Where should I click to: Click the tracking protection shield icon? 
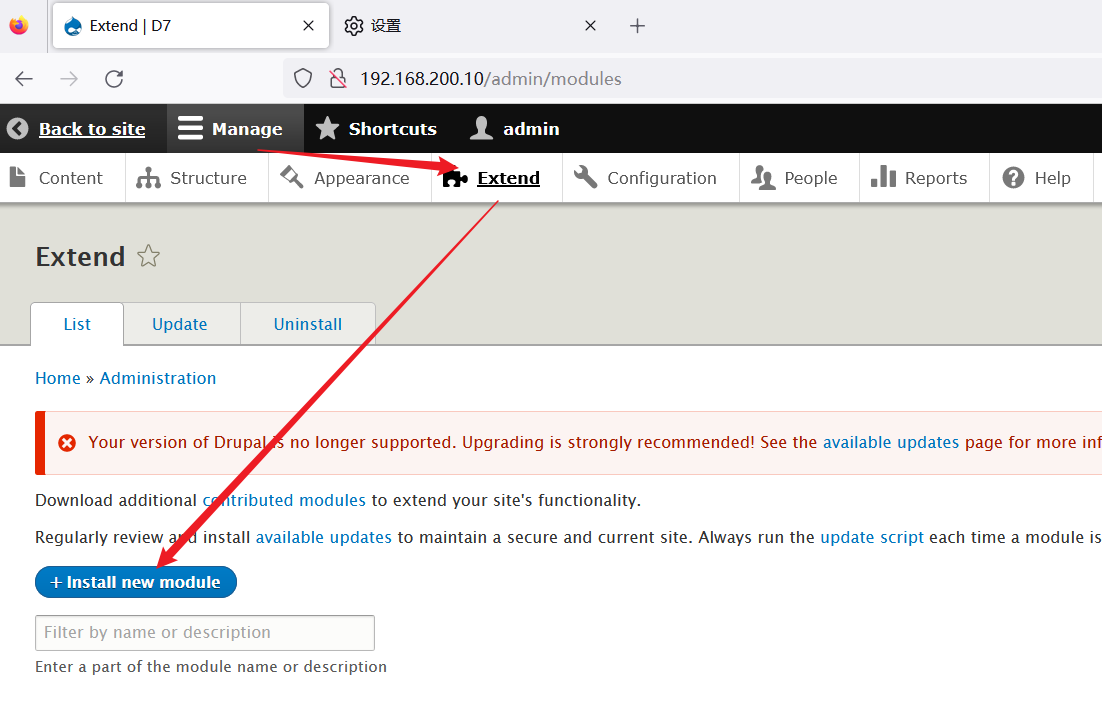pos(303,78)
